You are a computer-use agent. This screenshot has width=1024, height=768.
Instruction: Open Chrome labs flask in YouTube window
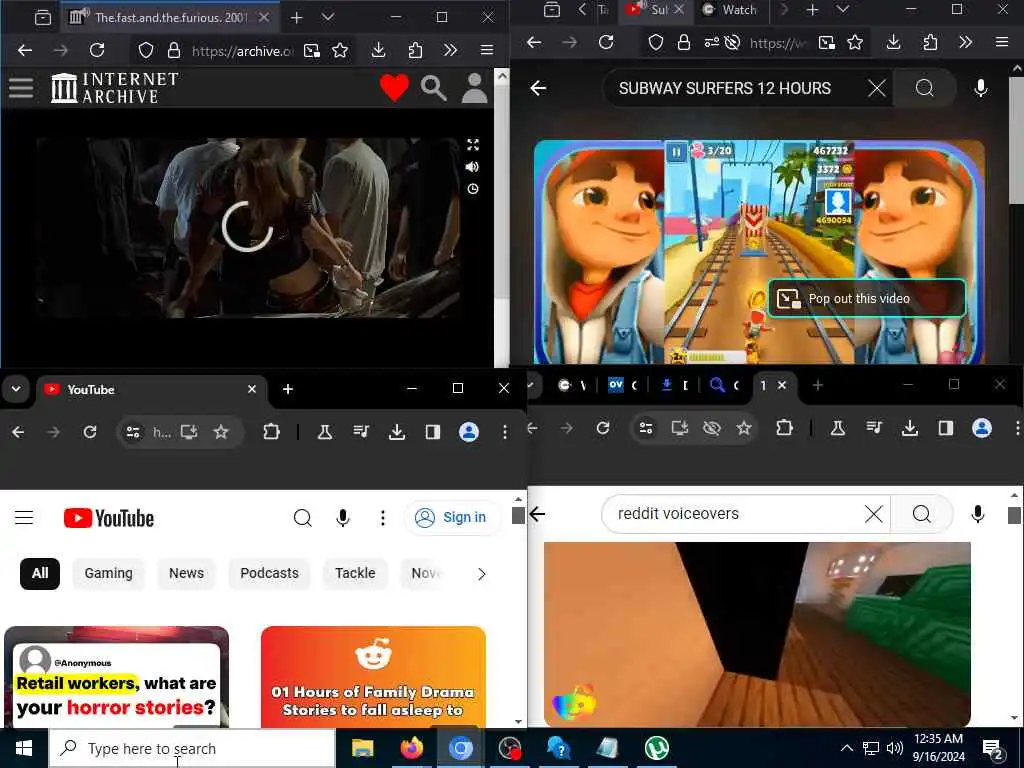click(325, 432)
